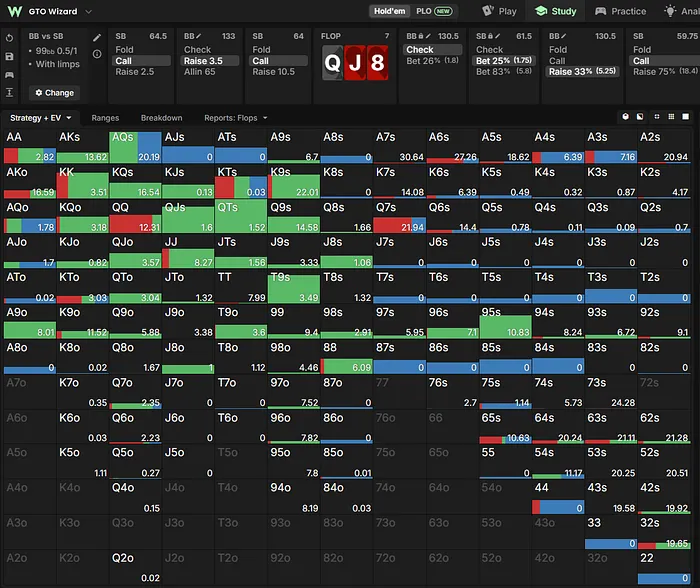The height and width of the screenshot is (588, 700).
Task: Click the red 8 flop card
Action: [x=377, y=63]
